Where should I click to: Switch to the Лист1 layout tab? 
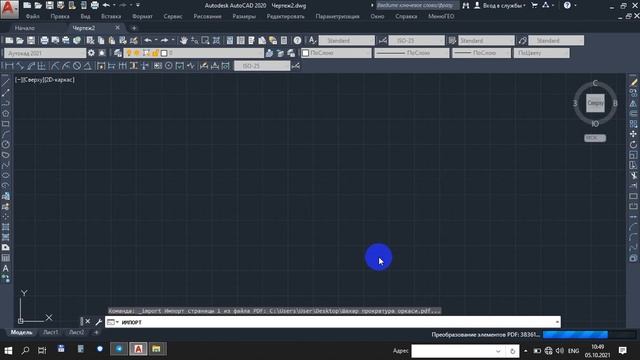pyautogui.click(x=51, y=332)
